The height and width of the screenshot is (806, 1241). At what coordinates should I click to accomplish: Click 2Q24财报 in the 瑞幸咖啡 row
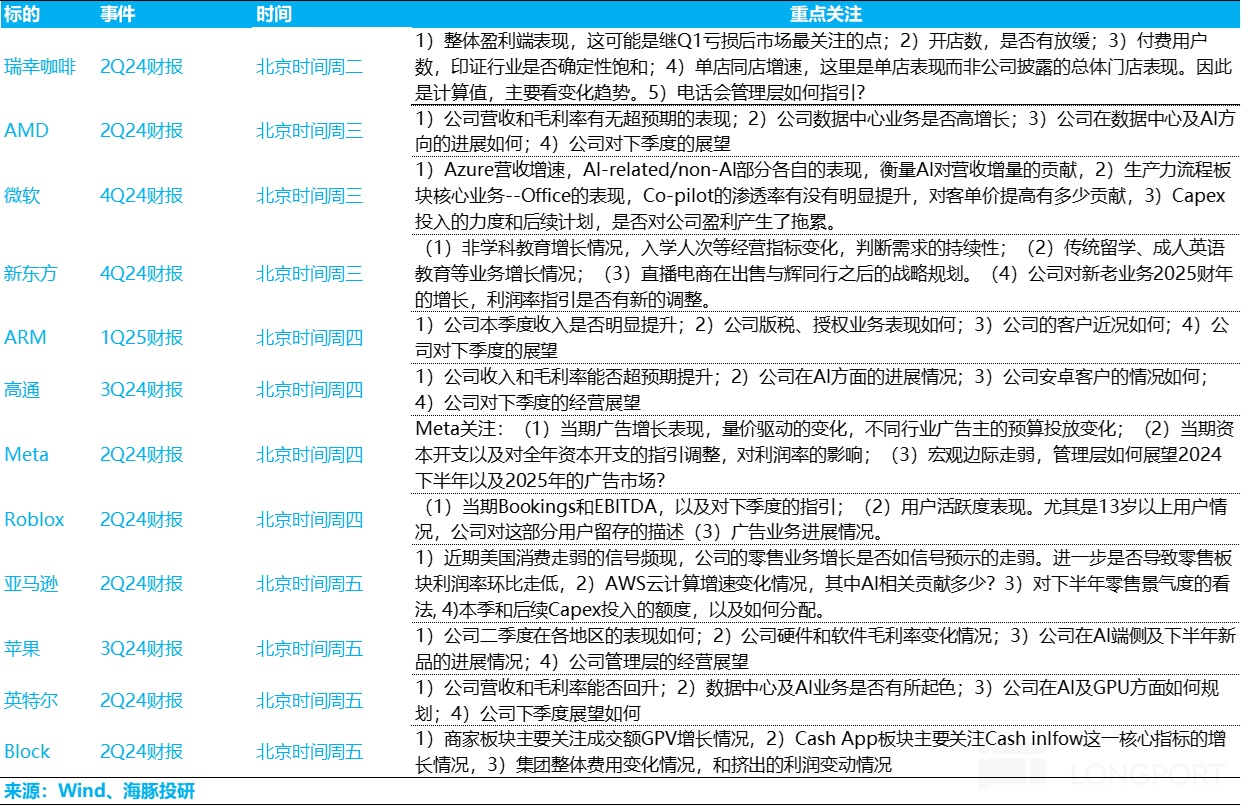[x=142, y=68]
